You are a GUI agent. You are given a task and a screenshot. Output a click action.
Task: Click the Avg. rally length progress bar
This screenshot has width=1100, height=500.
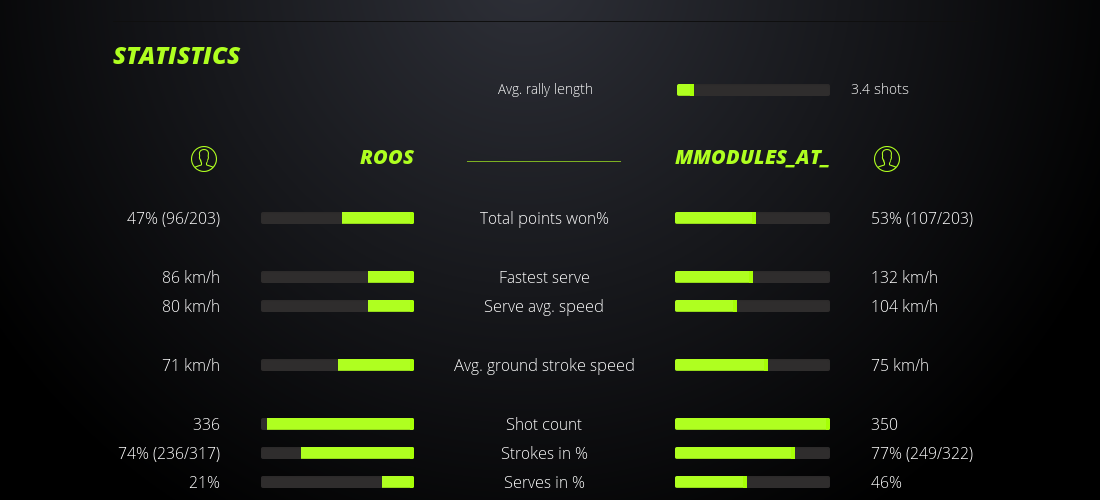(x=753, y=90)
